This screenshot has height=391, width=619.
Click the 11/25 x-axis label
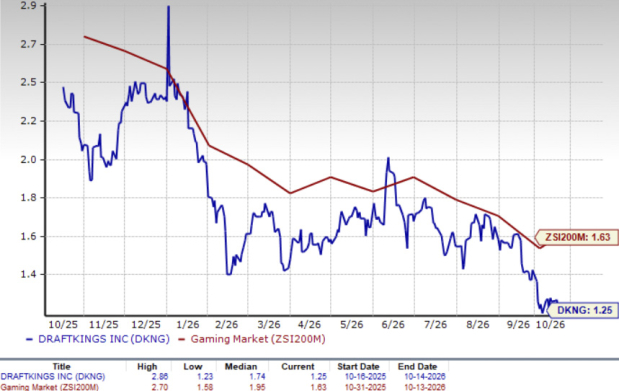click(104, 325)
